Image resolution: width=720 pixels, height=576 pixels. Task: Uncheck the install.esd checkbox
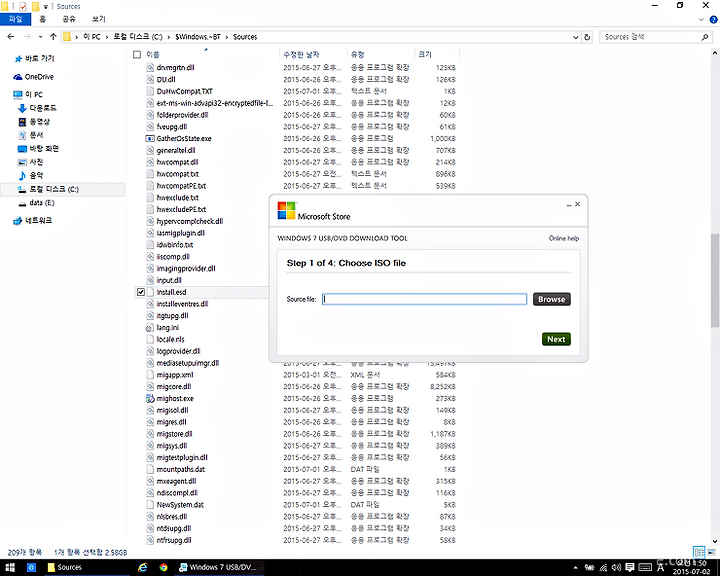pyautogui.click(x=141, y=292)
